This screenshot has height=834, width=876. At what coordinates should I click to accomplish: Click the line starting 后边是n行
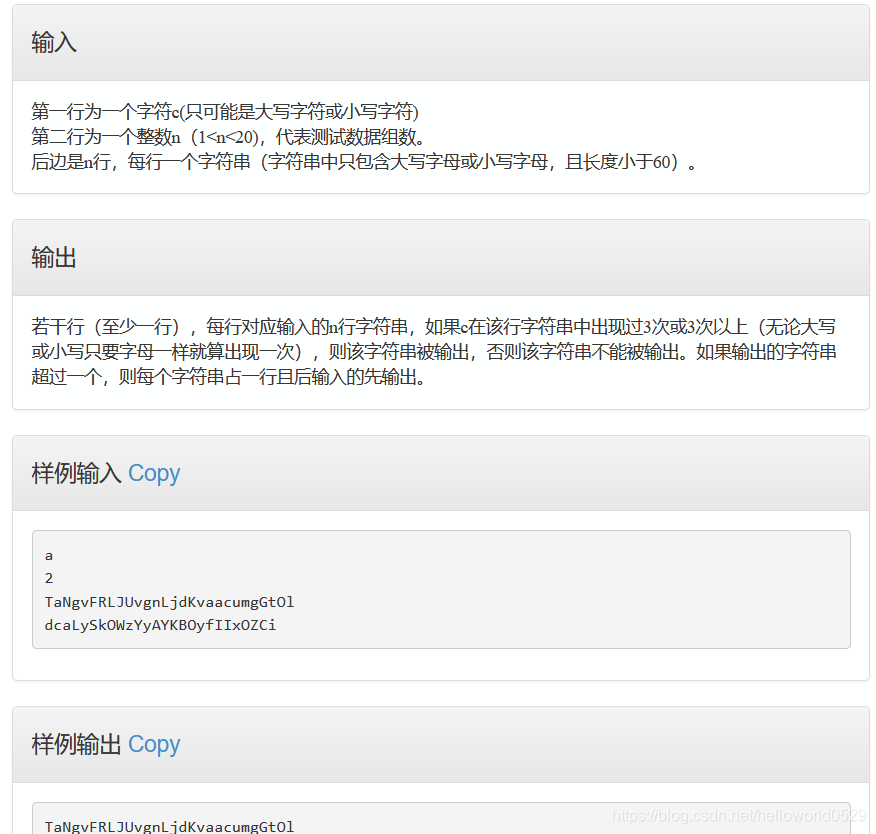pos(364,161)
